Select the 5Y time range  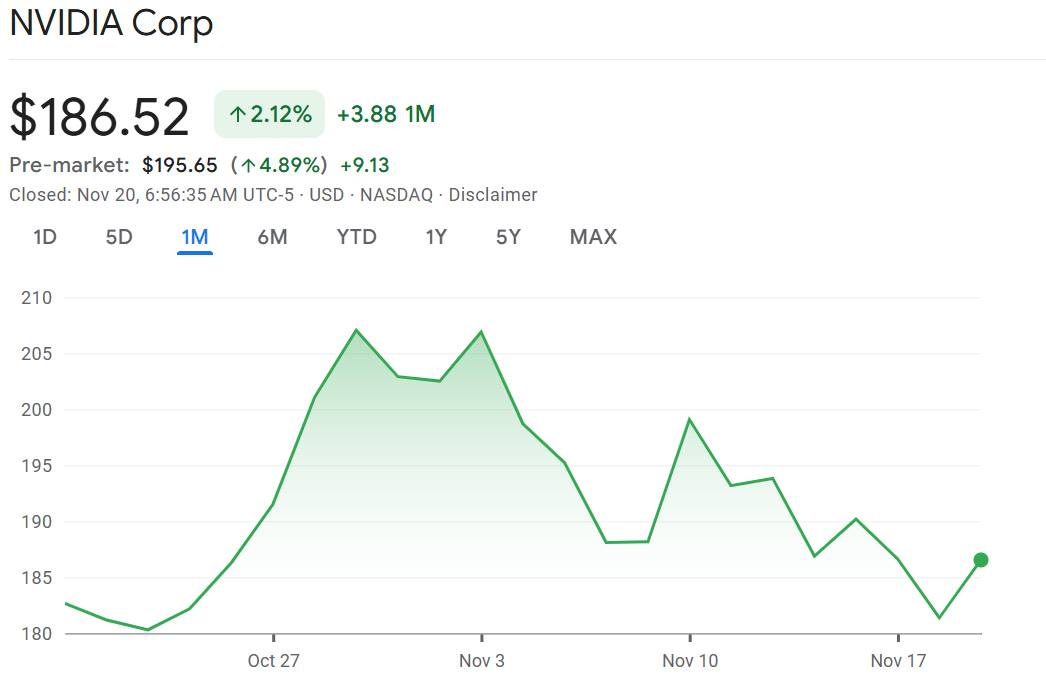pos(507,237)
